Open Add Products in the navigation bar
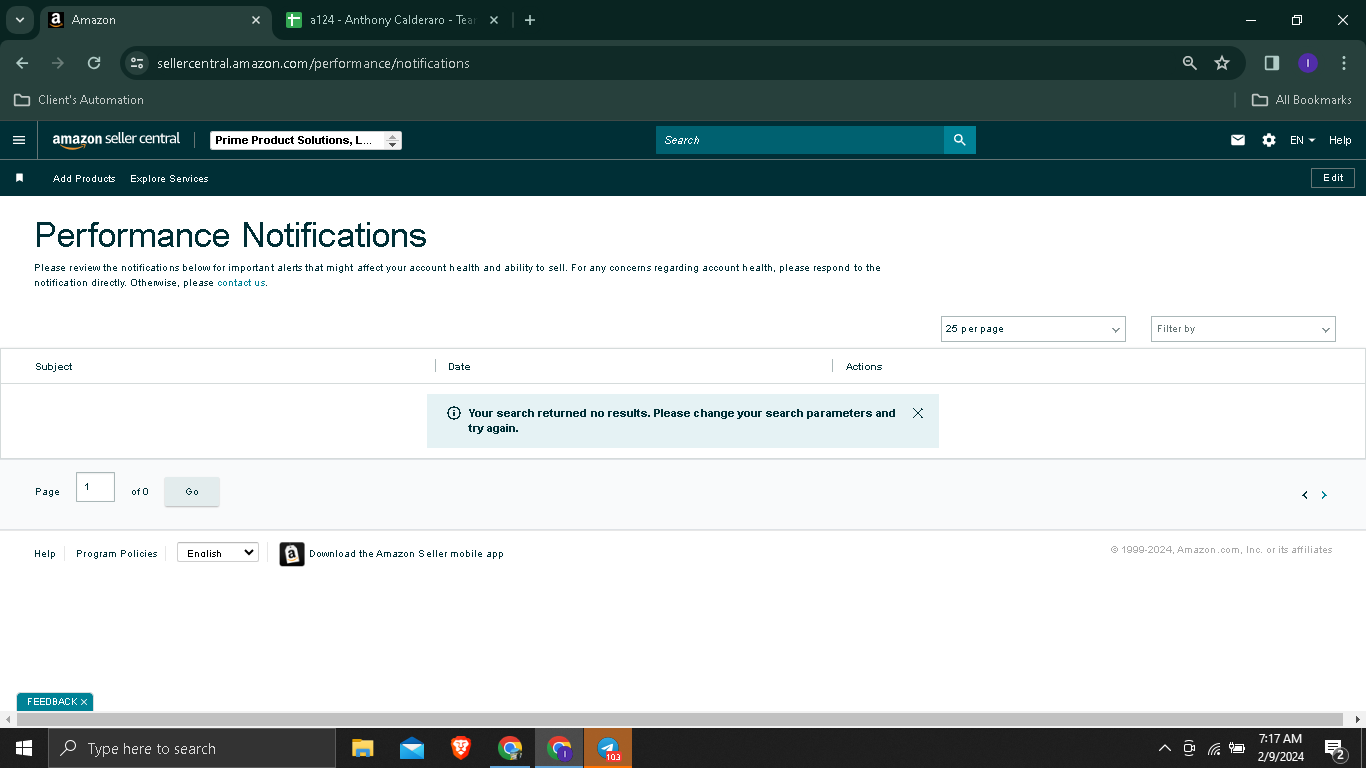The height and width of the screenshot is (768, 1366). tap(84, 178)
